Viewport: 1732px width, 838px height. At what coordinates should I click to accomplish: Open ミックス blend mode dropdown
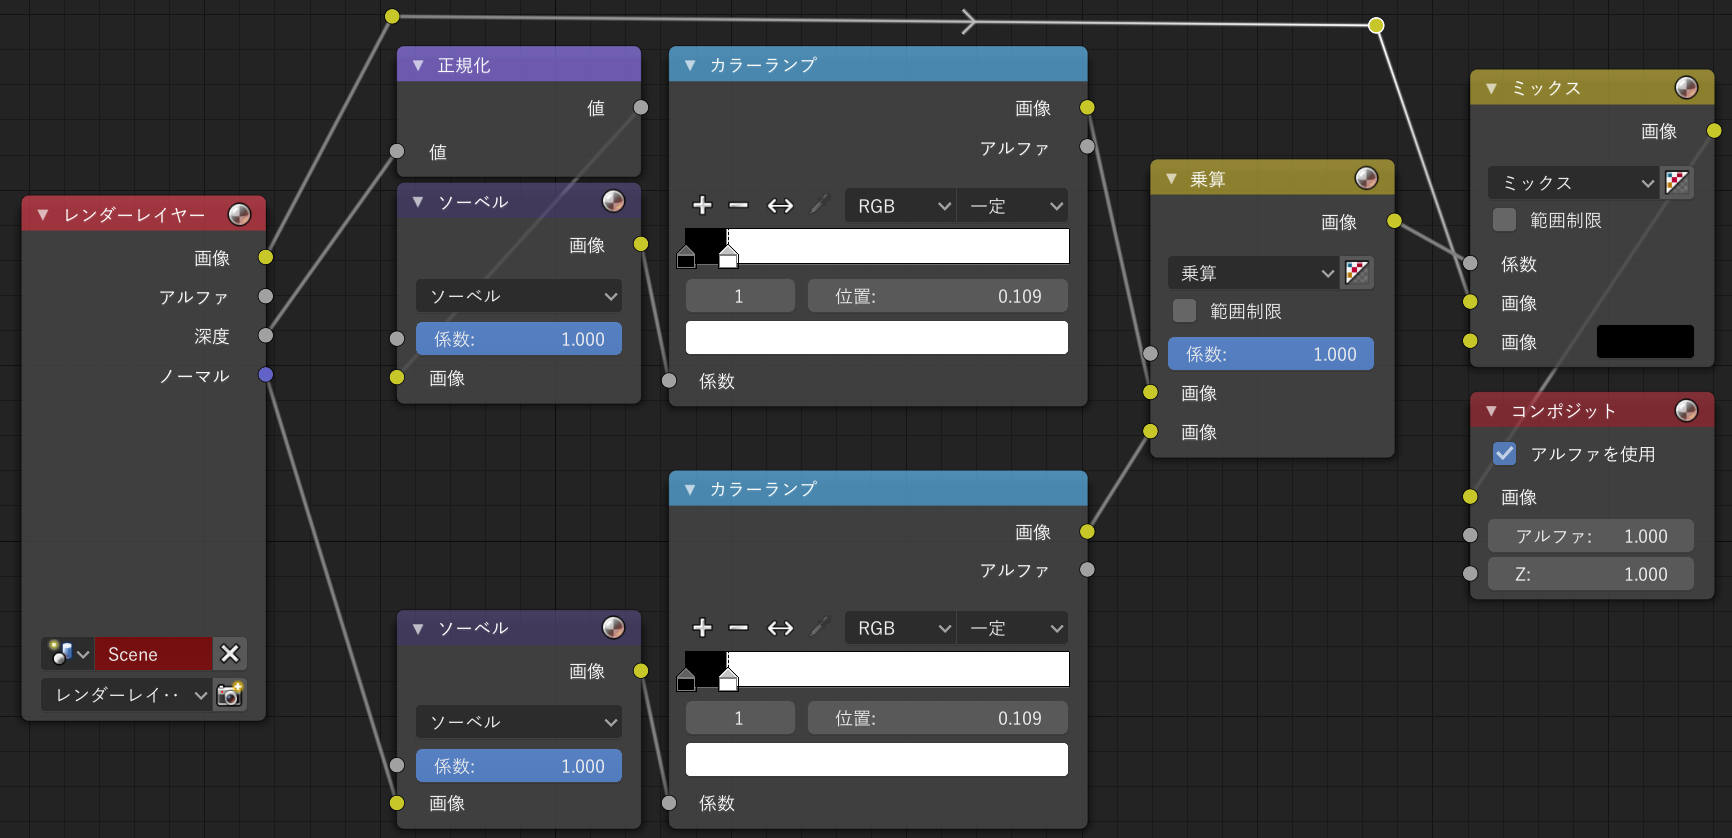point(1574,183)
